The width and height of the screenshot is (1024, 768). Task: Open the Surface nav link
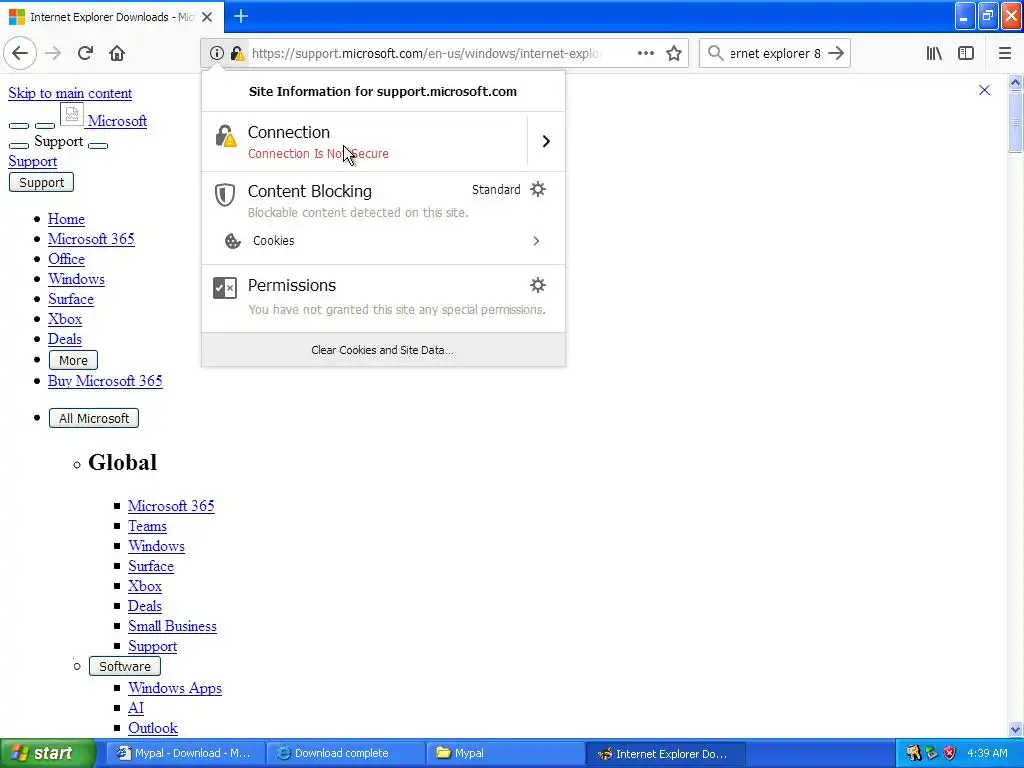[71, 299]
